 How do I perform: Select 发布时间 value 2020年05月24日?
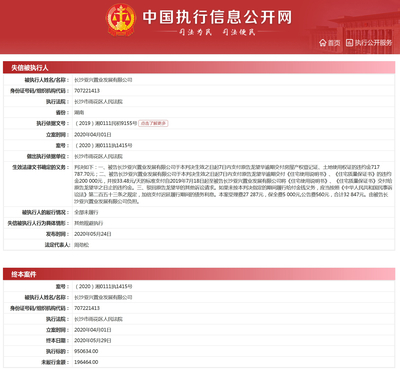(x=93, y=234)
